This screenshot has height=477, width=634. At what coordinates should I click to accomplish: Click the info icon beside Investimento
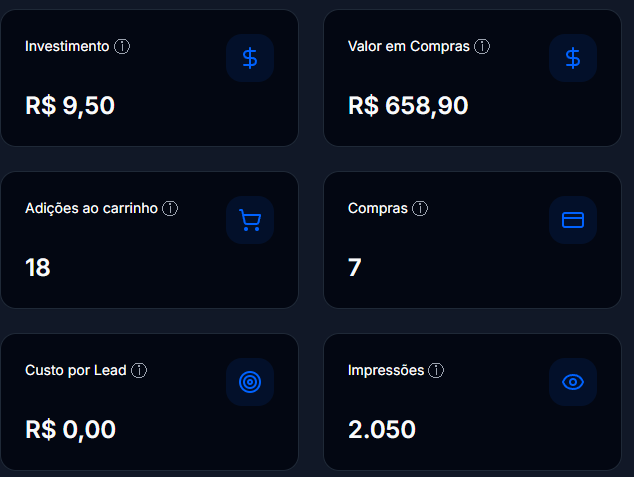click(122, 47)
